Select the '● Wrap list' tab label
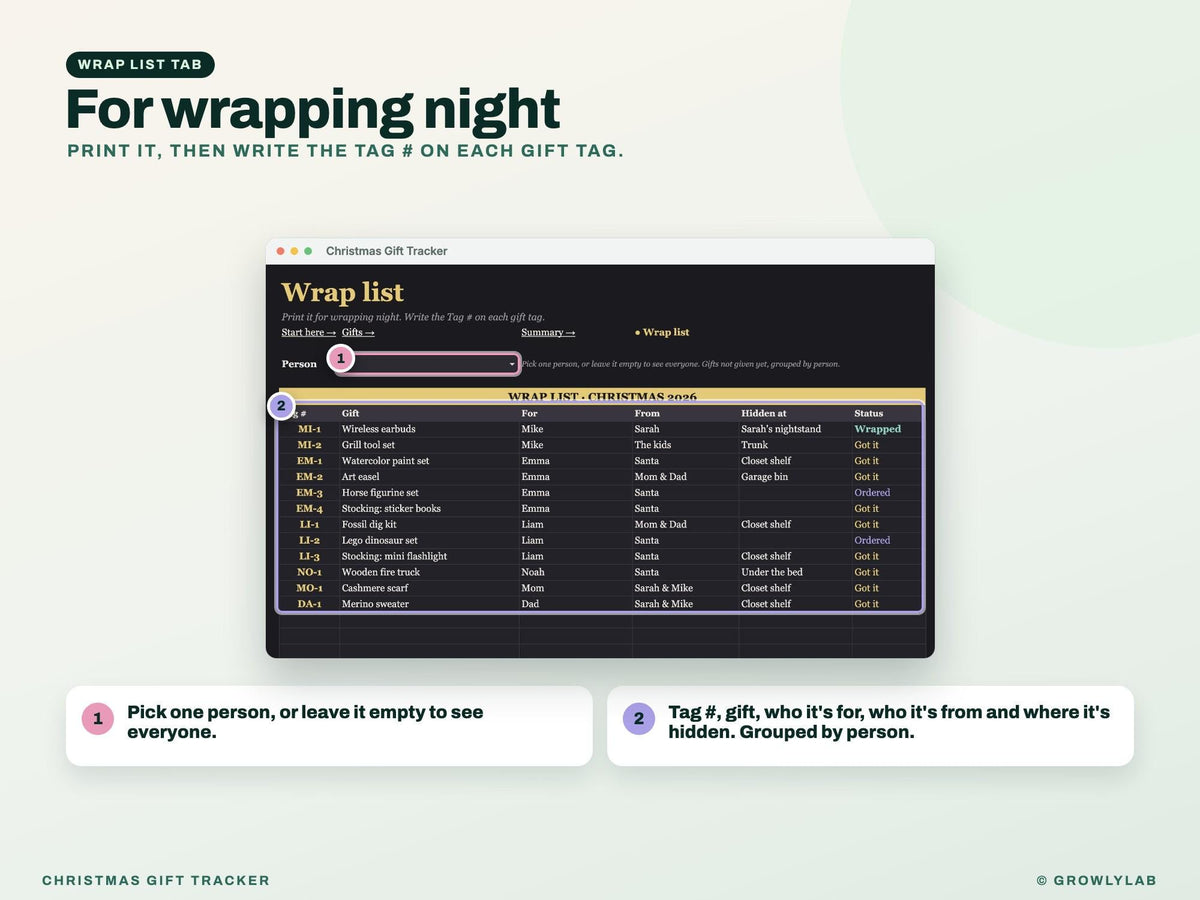This screenshot has width=1200, height=900. (x=662, y=332)
